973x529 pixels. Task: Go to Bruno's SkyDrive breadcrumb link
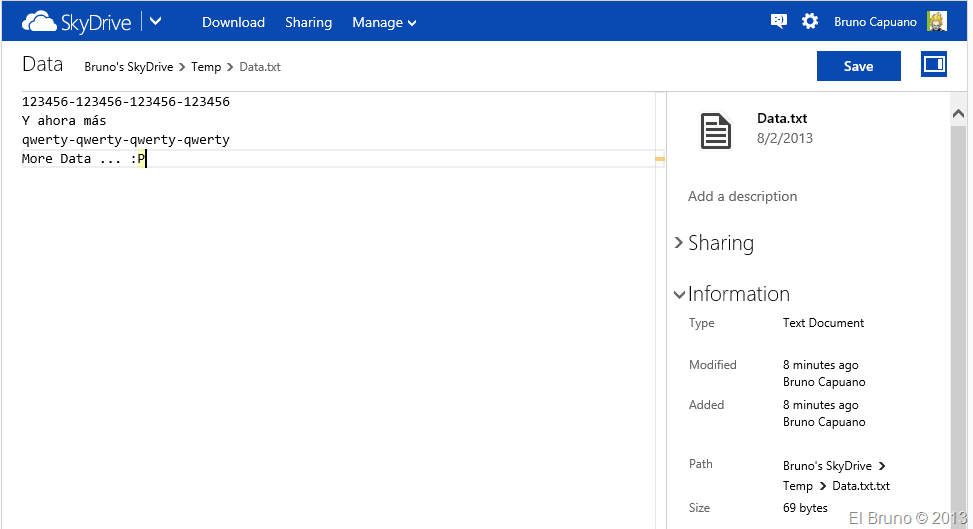128,67
